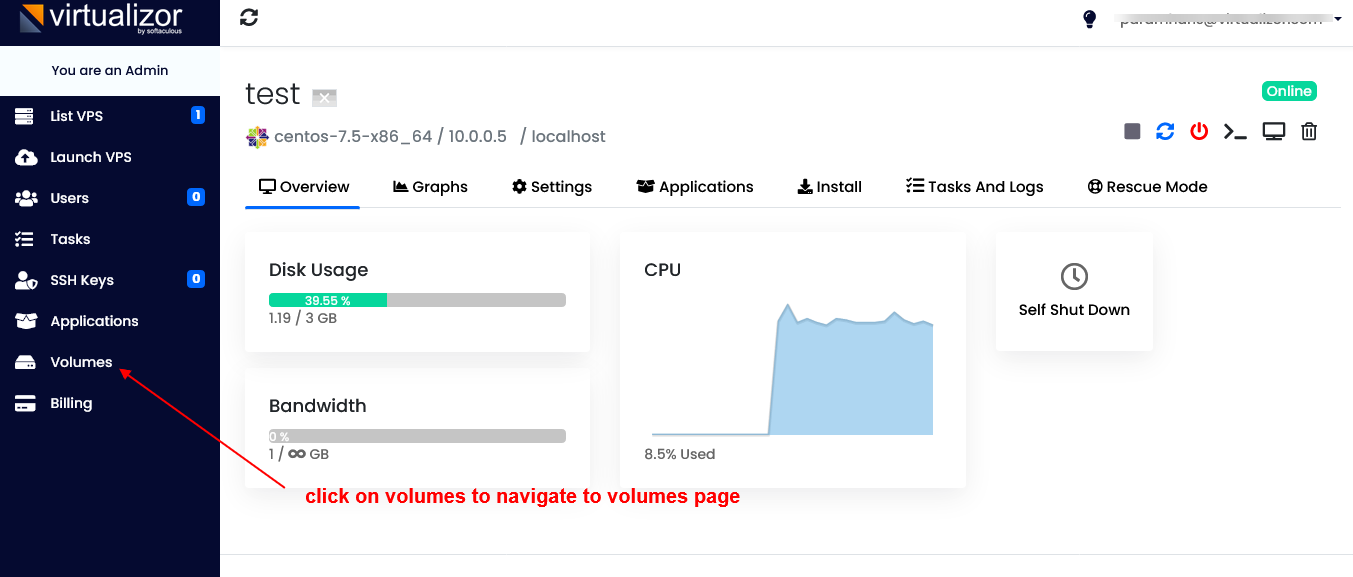The height and width of the screenshot is (577, 1353).
Task: Click the refresh icon in top bar
Action: (x=249, y=18)
